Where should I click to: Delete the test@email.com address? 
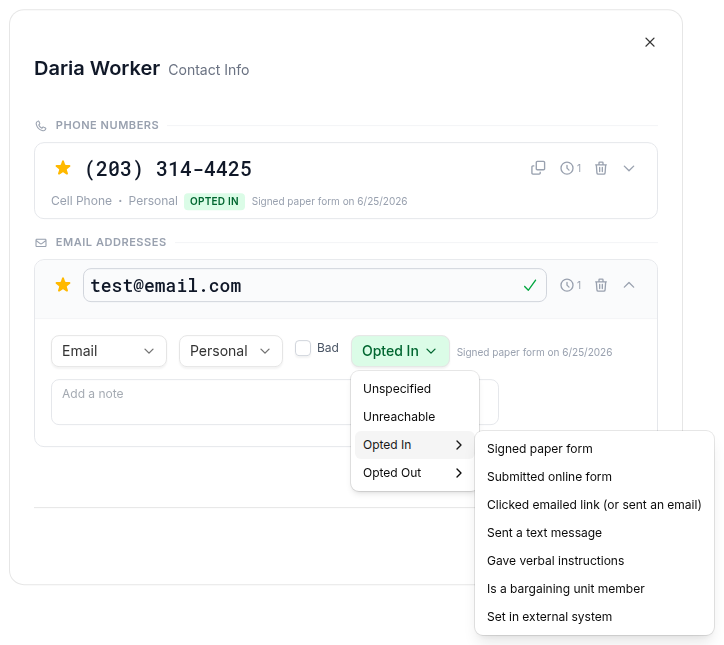click(x=601, y=285)
